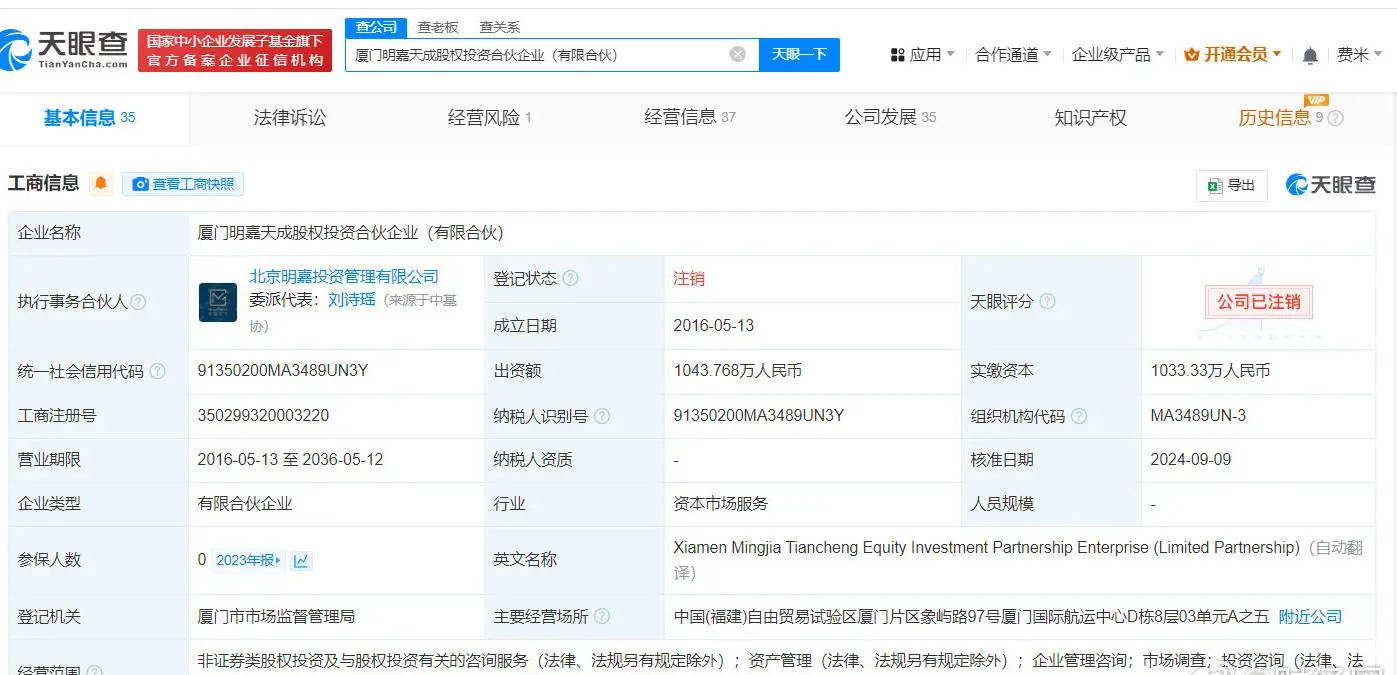This screenshot has height=675, width=1397.
Task: Open the 北京明嘉投资管理有限公司 link
Action: click(x=344, y=277)
